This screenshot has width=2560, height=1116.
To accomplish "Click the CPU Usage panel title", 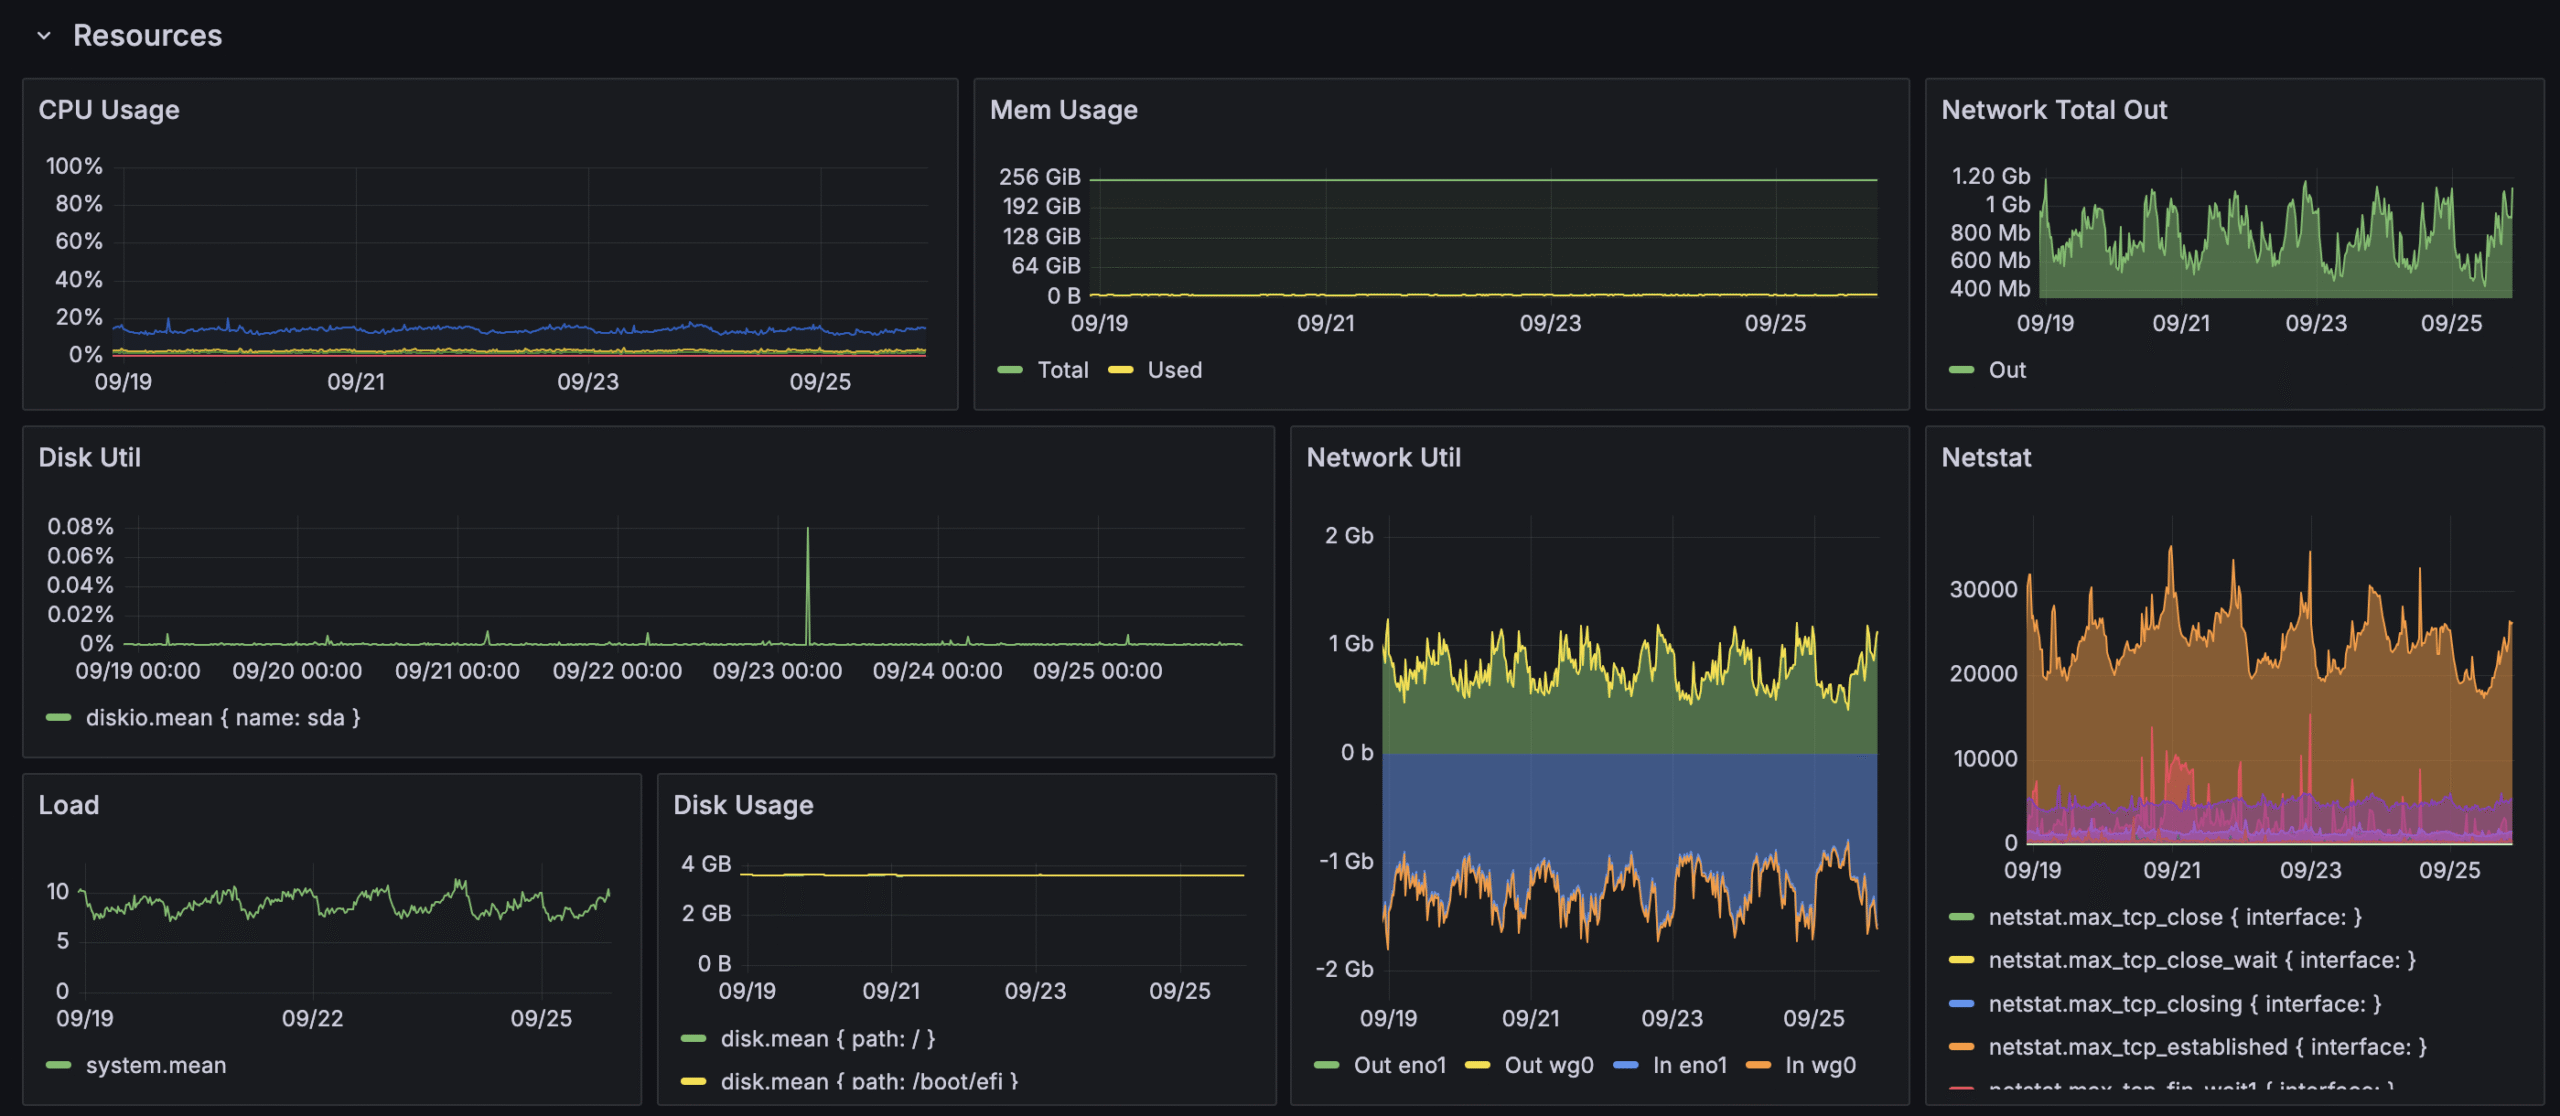I will coord(109,110).
